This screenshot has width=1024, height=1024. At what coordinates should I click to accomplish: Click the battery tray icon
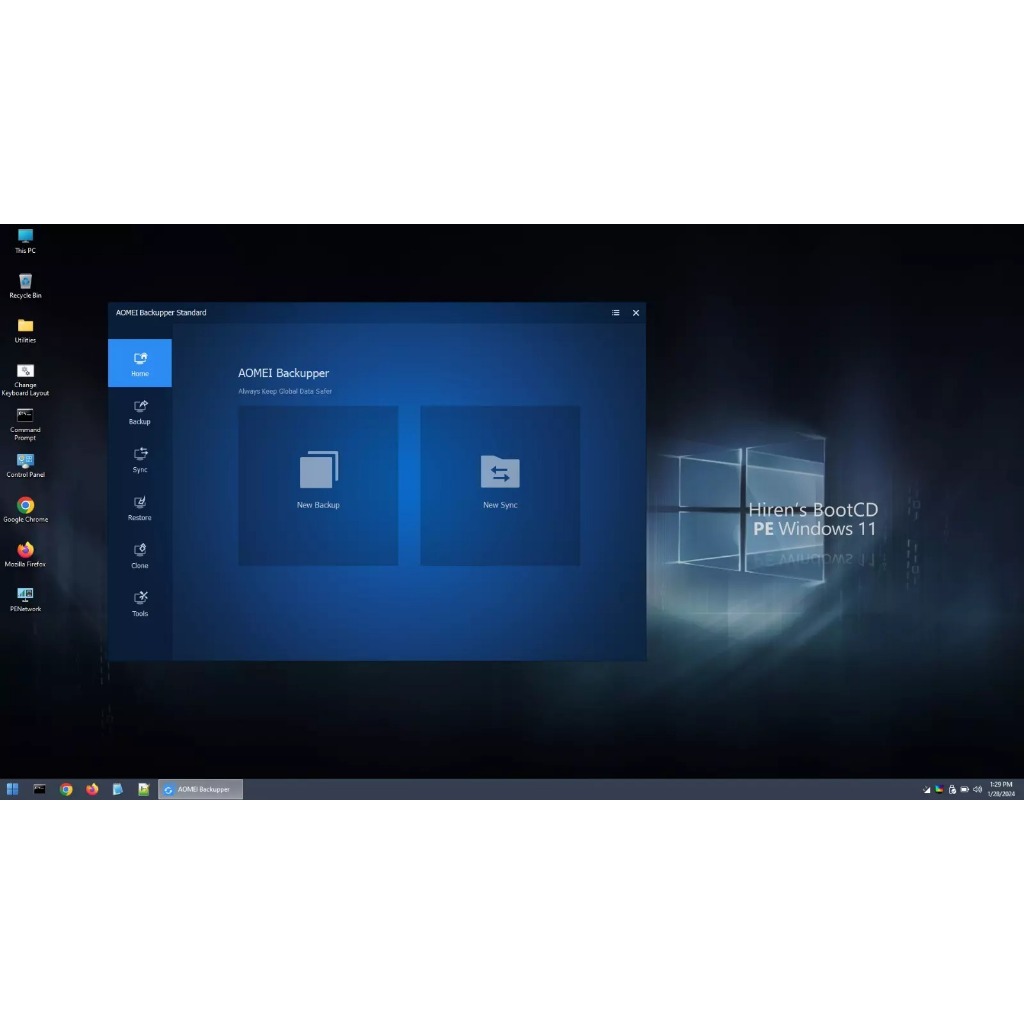coord(965,790)
